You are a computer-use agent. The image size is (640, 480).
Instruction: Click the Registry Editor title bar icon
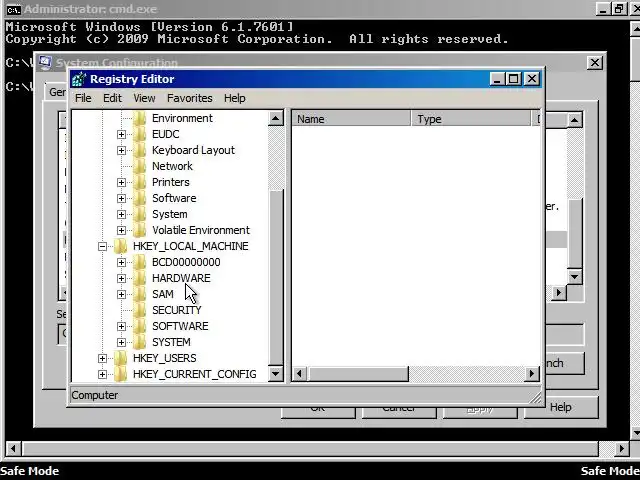(x=79, y=79)
